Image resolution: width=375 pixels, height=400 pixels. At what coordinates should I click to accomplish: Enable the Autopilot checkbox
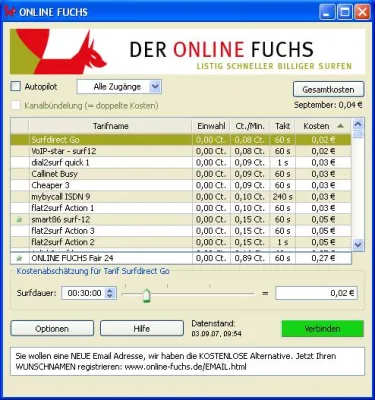16,87
